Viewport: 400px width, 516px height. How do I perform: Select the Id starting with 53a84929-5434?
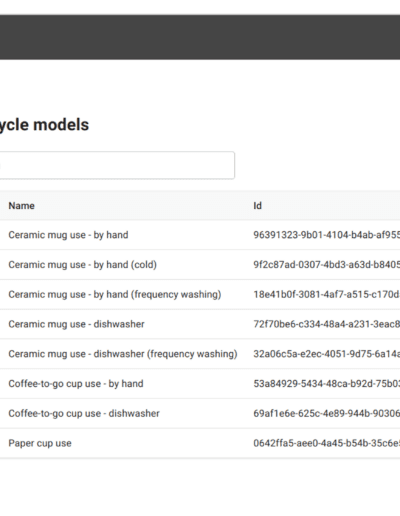coord(327,384)
